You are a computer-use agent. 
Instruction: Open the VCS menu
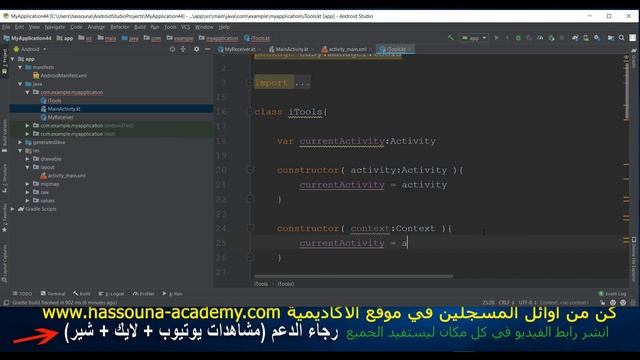point(185,27)
